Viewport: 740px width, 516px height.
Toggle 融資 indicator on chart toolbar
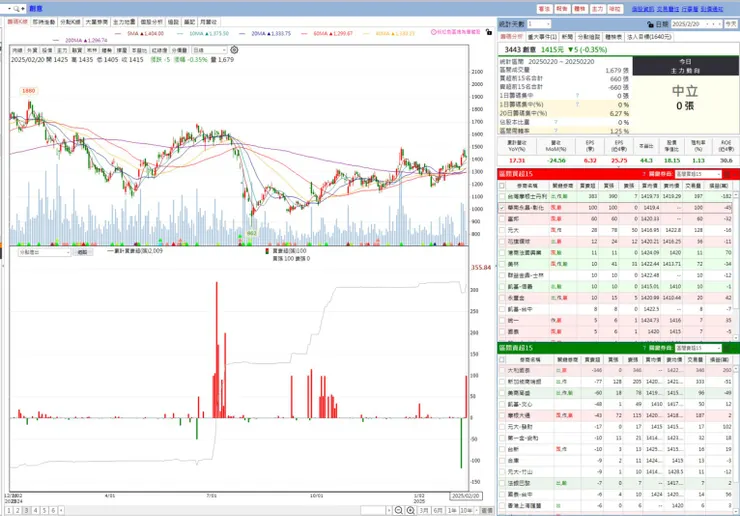coord(77,50)
